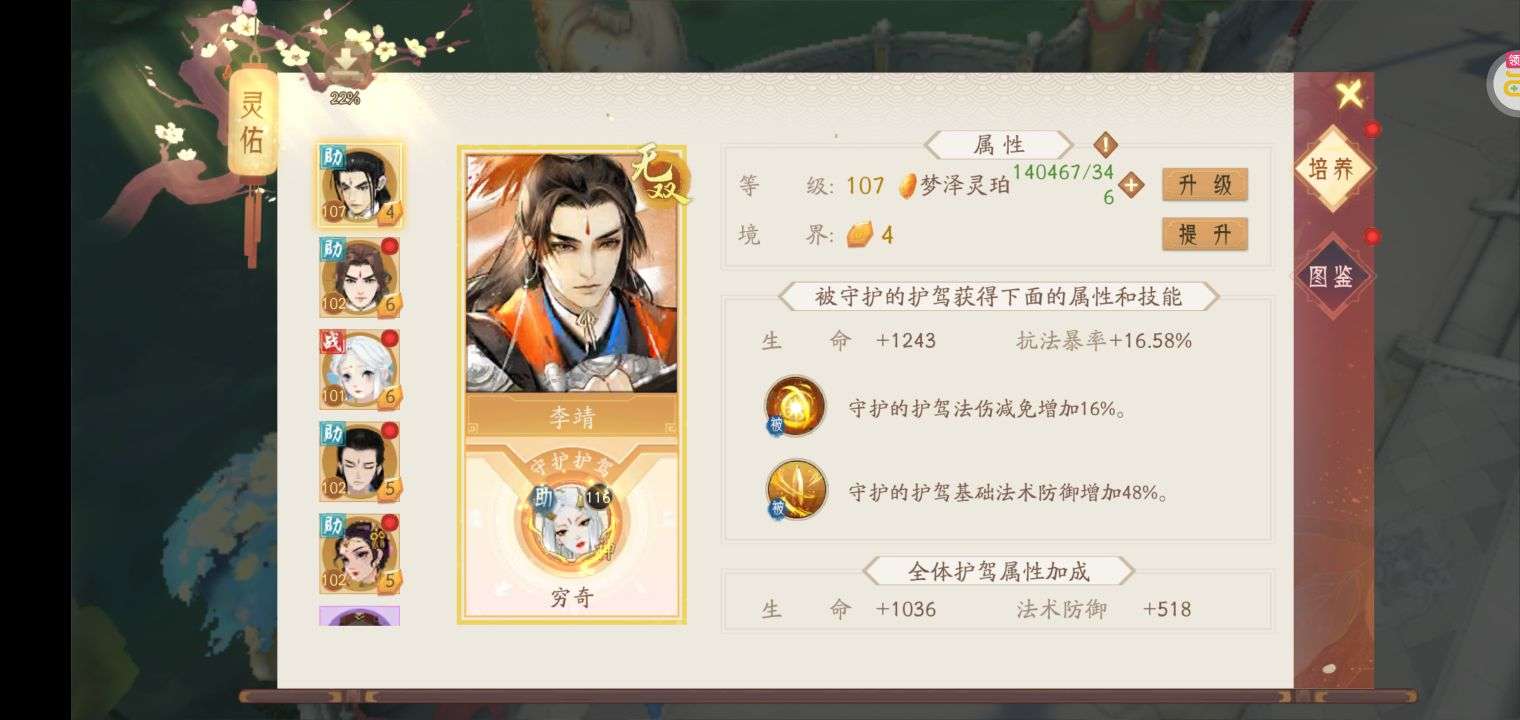Image resolution: width=1520 pixels, height=720 pixels.
Task: Select the fourth closed-eyes male avatar
Action: point(360,462)
